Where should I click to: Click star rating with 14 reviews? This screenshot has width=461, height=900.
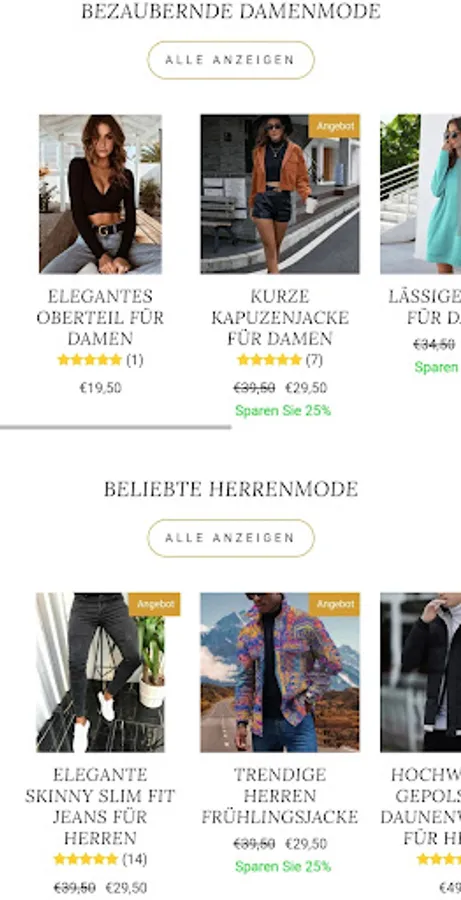pos(86,859)
